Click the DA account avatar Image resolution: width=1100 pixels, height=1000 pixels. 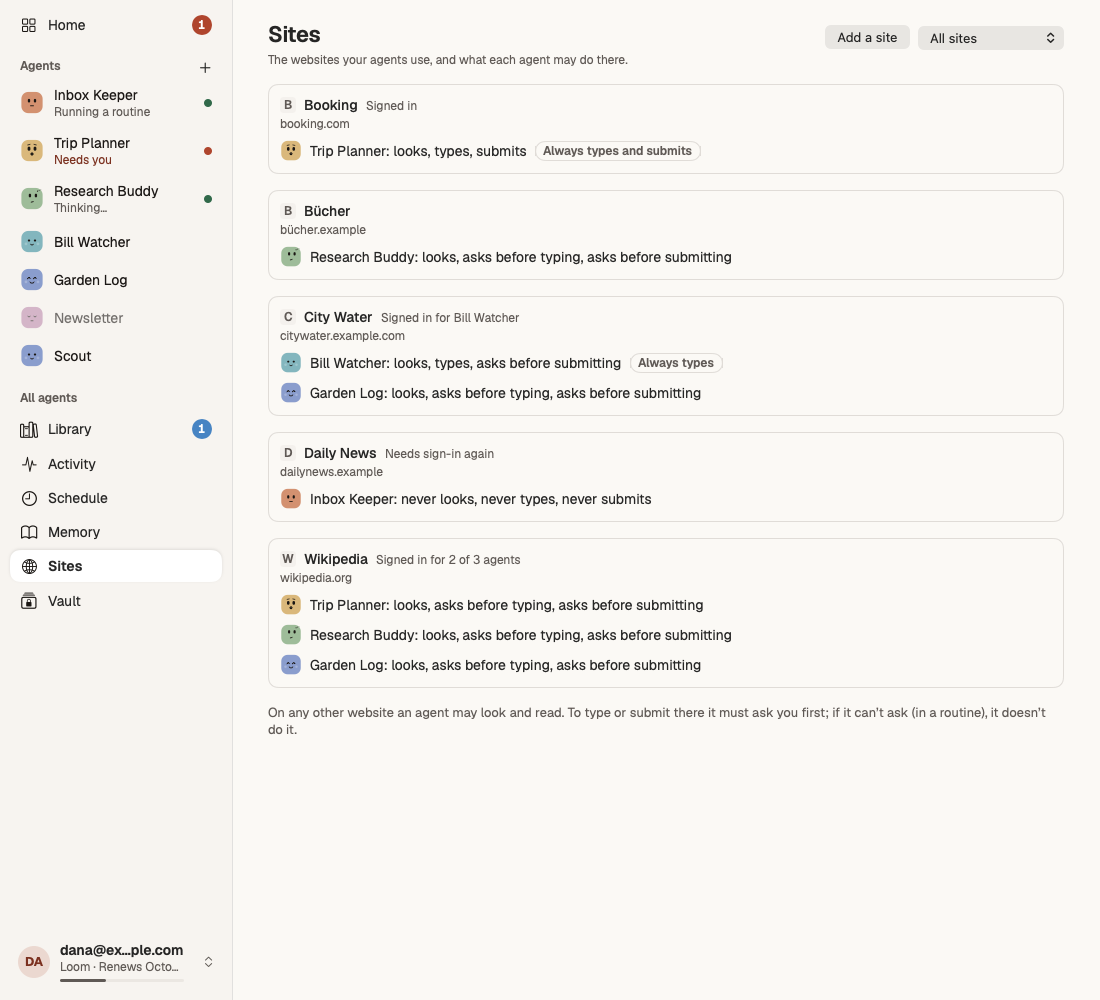tap(34, 961)
